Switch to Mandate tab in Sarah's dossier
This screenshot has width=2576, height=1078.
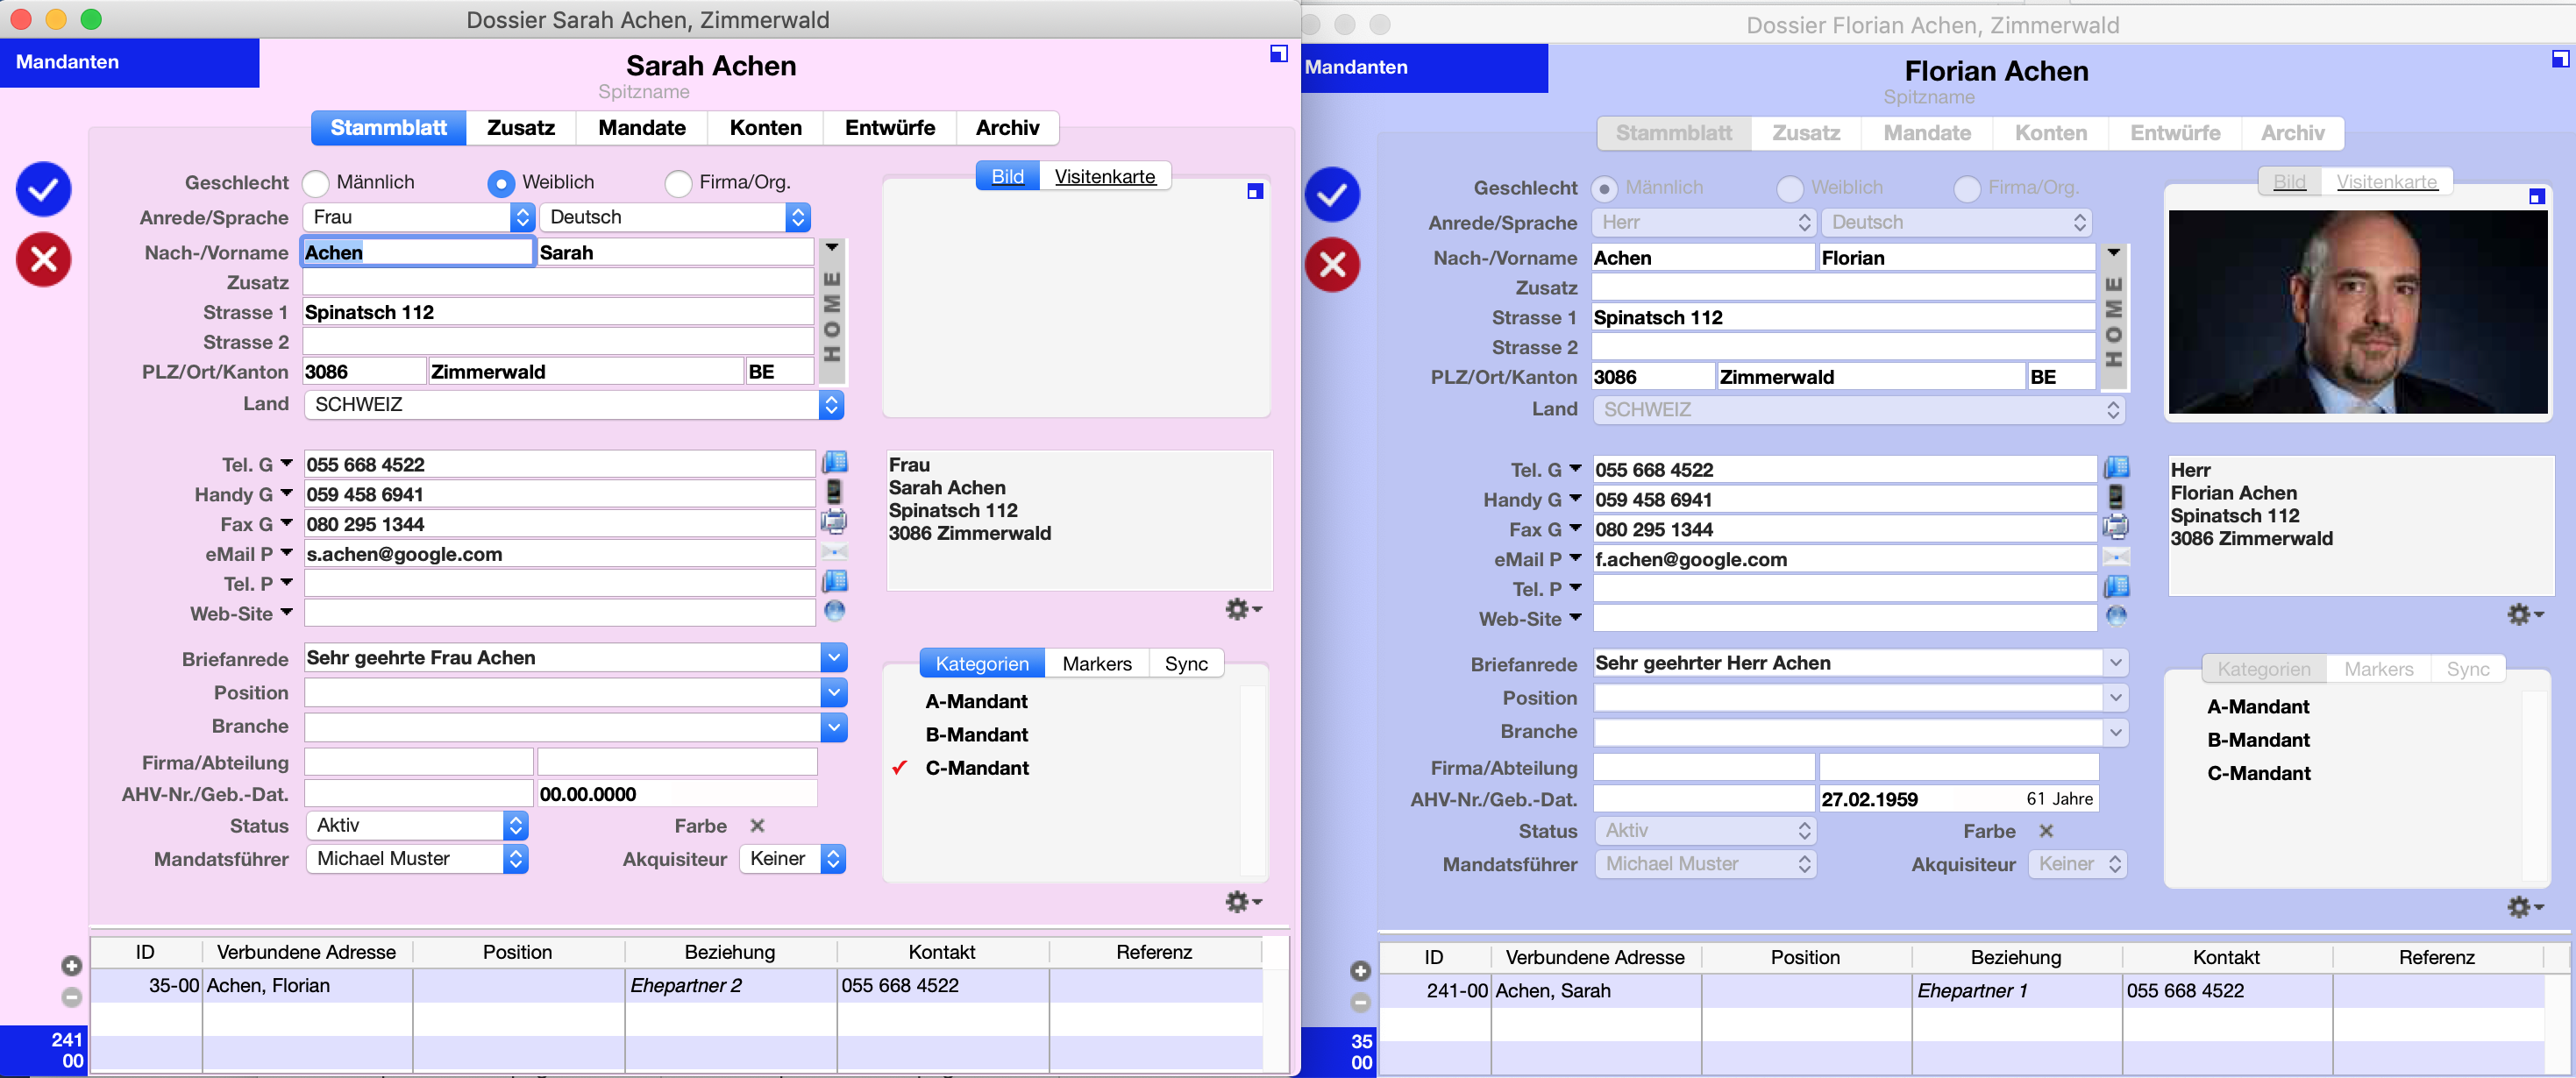click(x=642, y=128)
